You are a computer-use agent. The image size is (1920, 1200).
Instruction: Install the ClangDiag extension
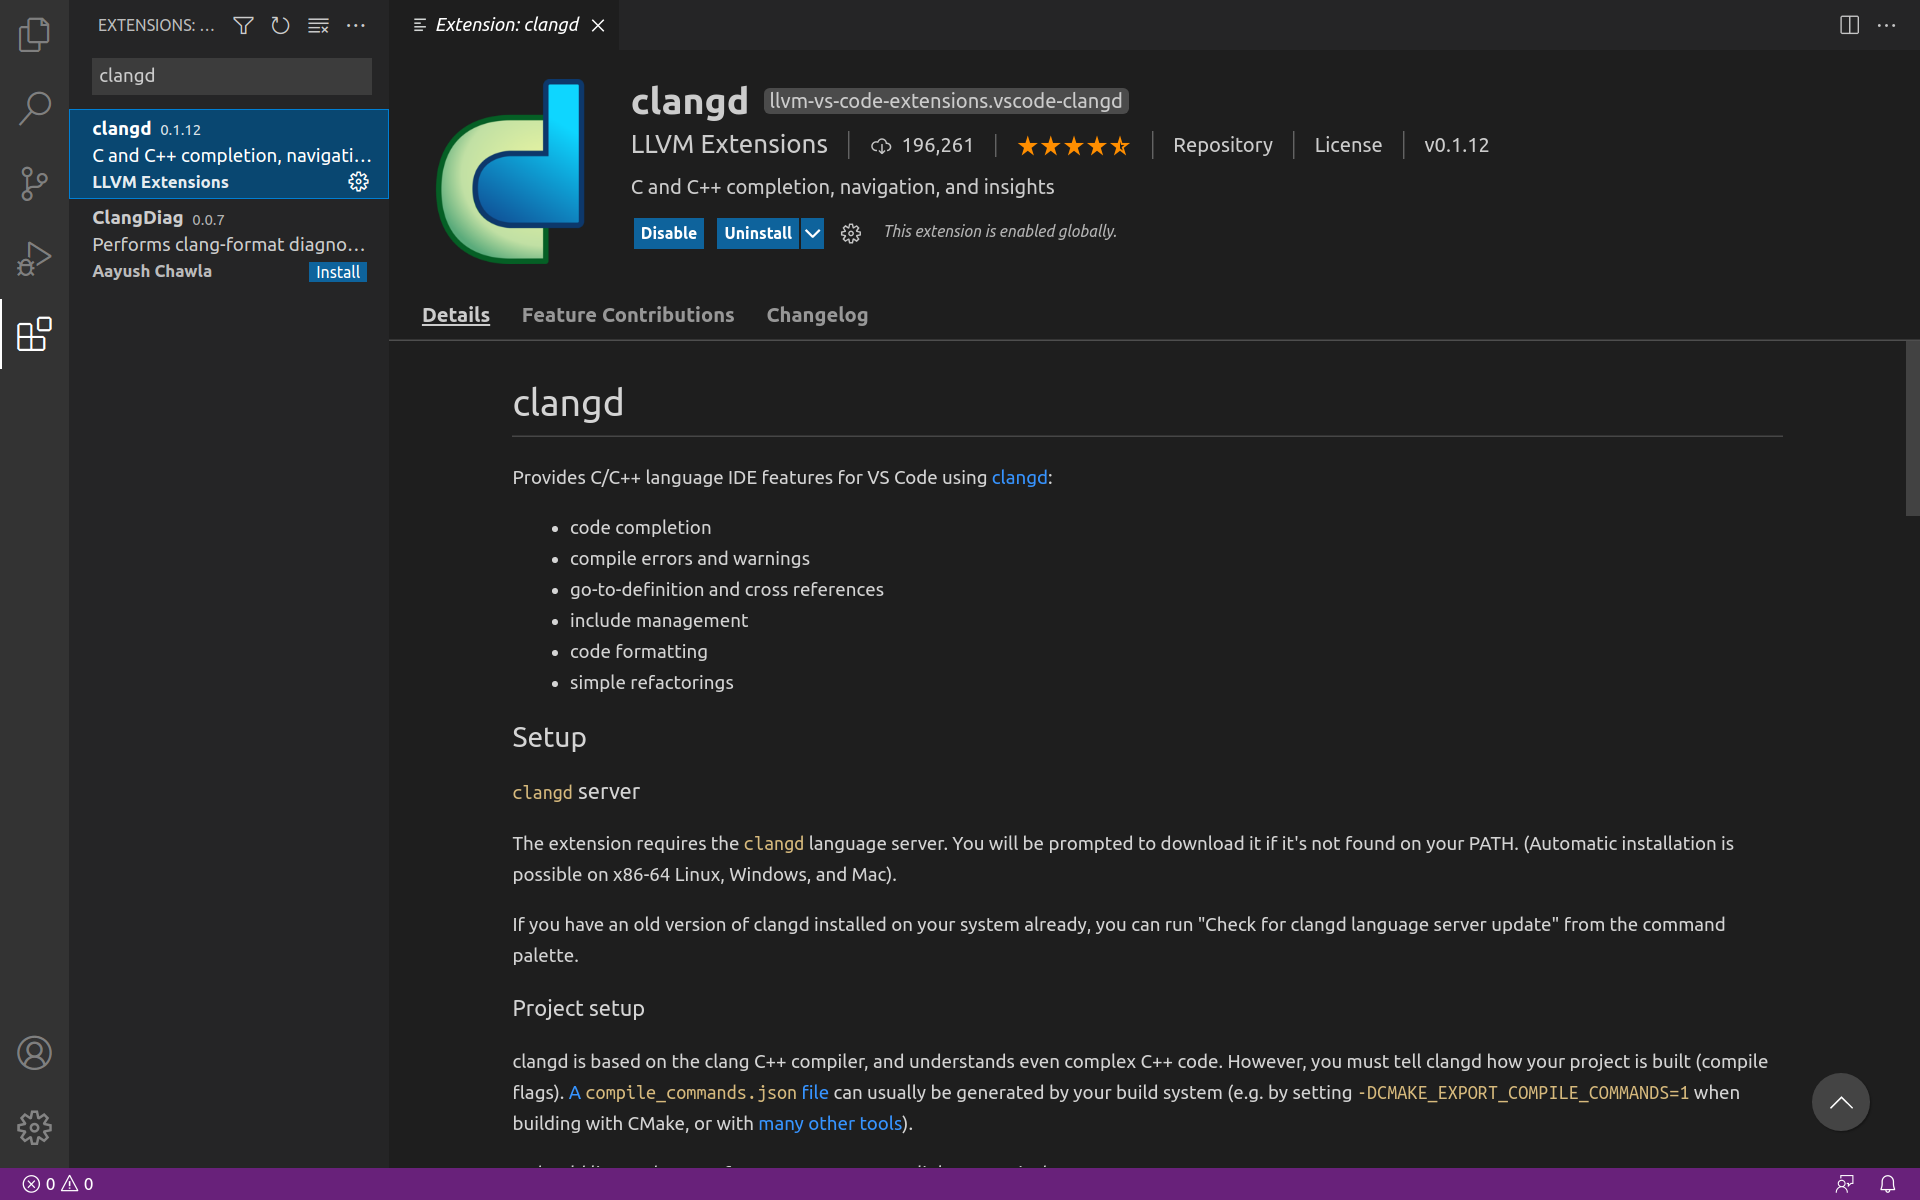point(338,272)
